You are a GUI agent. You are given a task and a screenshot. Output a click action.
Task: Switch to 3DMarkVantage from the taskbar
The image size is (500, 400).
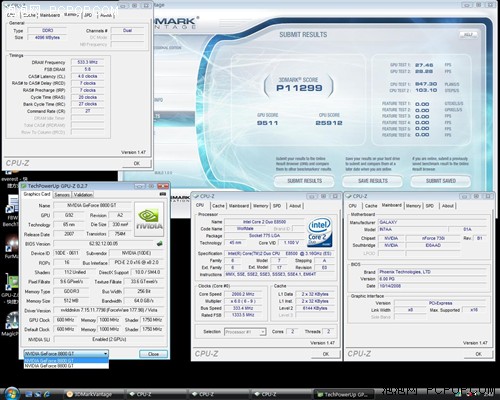[93, 394]
